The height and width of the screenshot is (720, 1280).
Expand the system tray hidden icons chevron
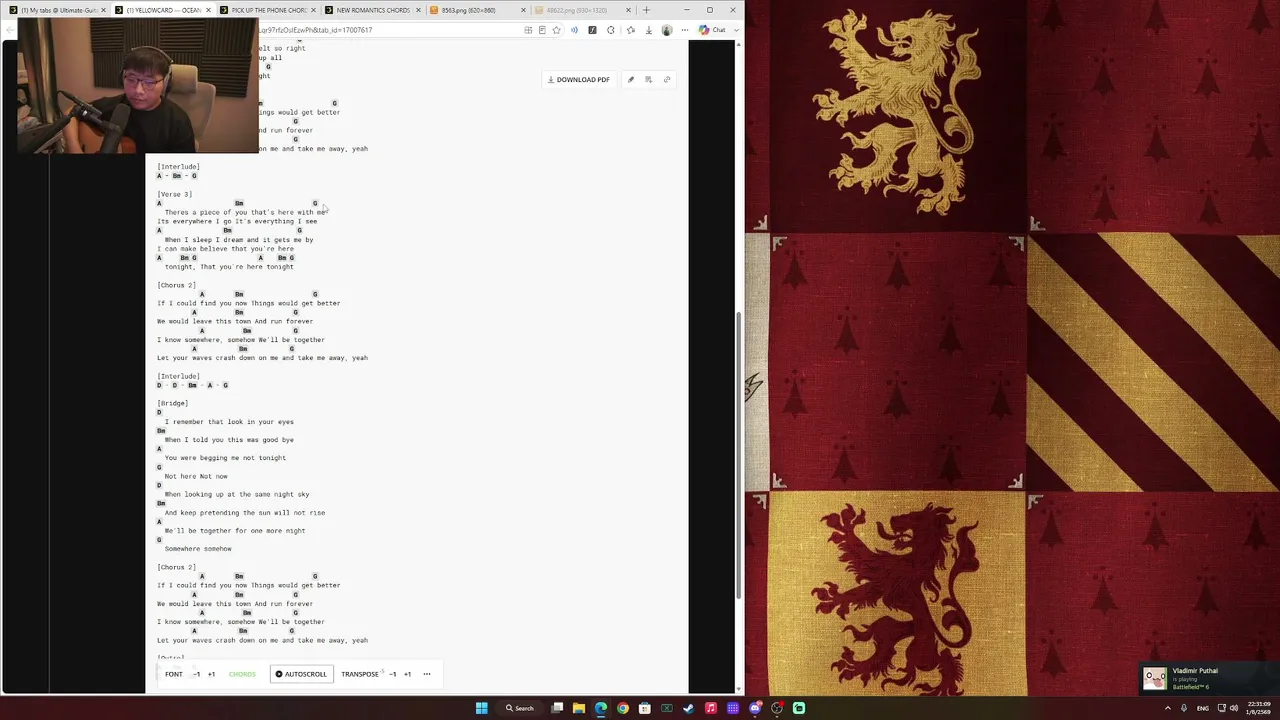click(x=1166, y=708)
